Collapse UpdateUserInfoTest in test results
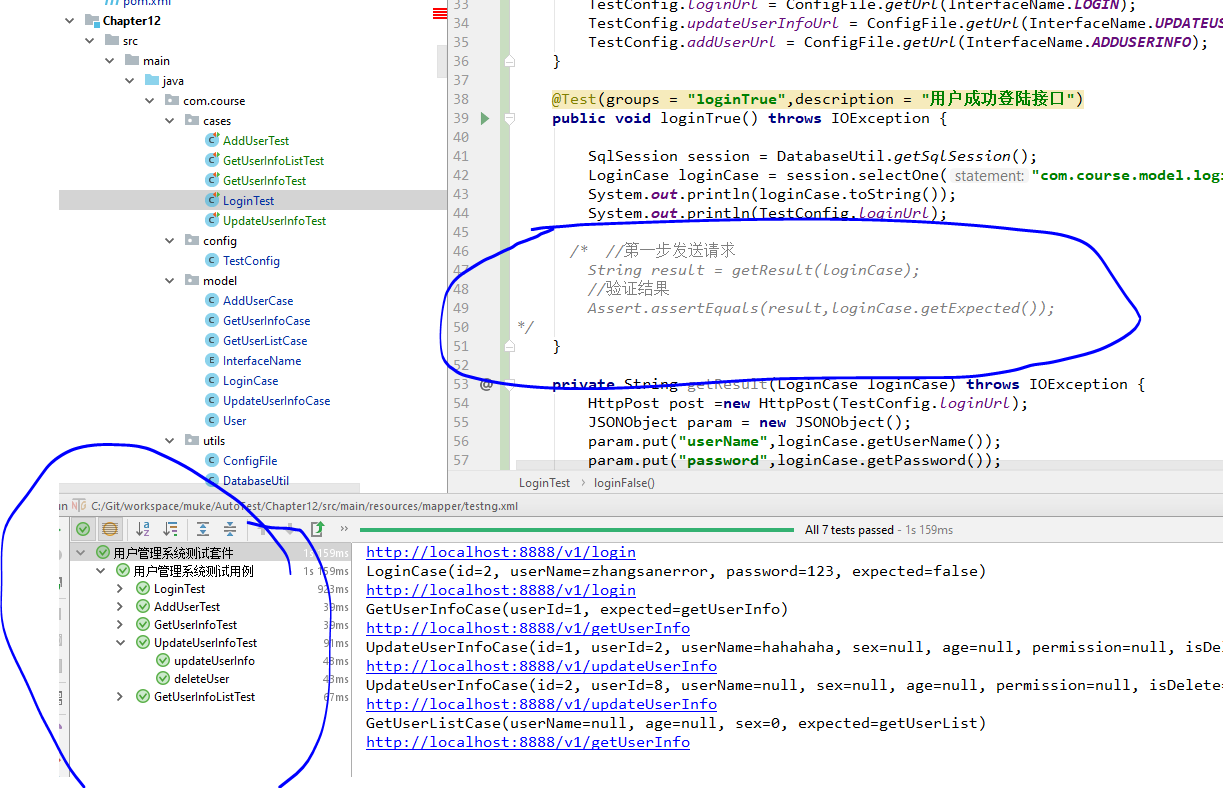 point(120,643)
